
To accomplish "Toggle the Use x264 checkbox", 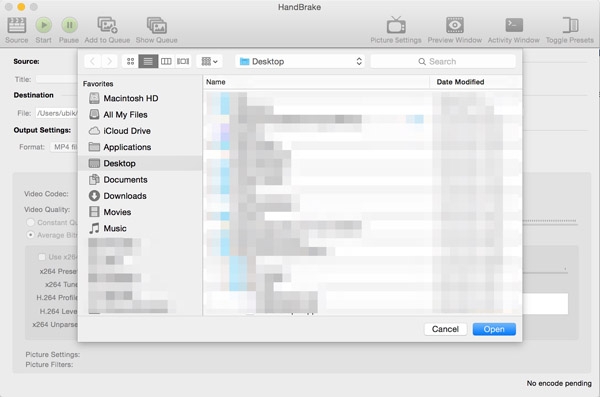I will coord(42,257).
